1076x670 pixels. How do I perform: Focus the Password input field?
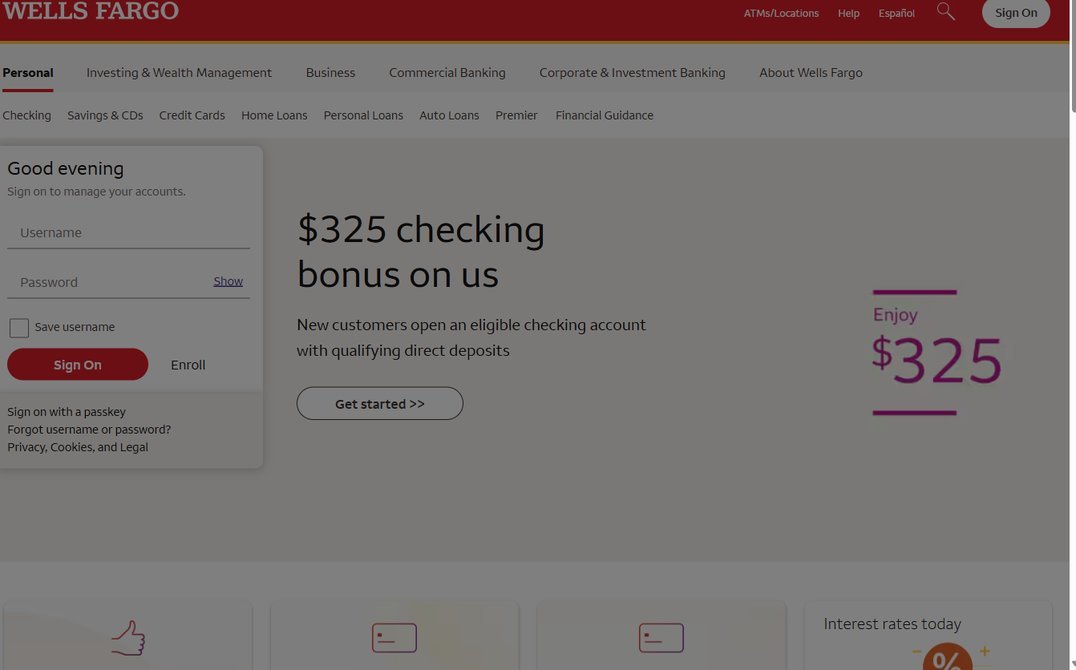[108, 282]
